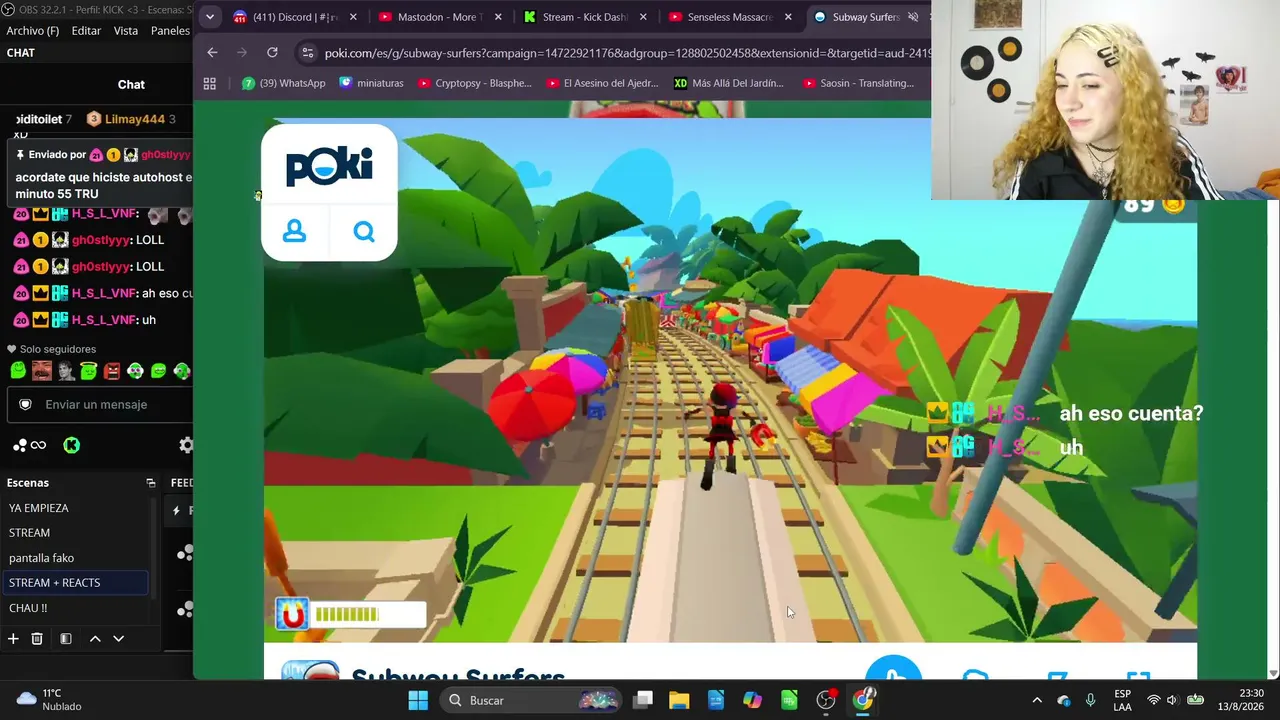
Task: Select the YA EMPIEZA scene
Action: (x=76, y=508)
